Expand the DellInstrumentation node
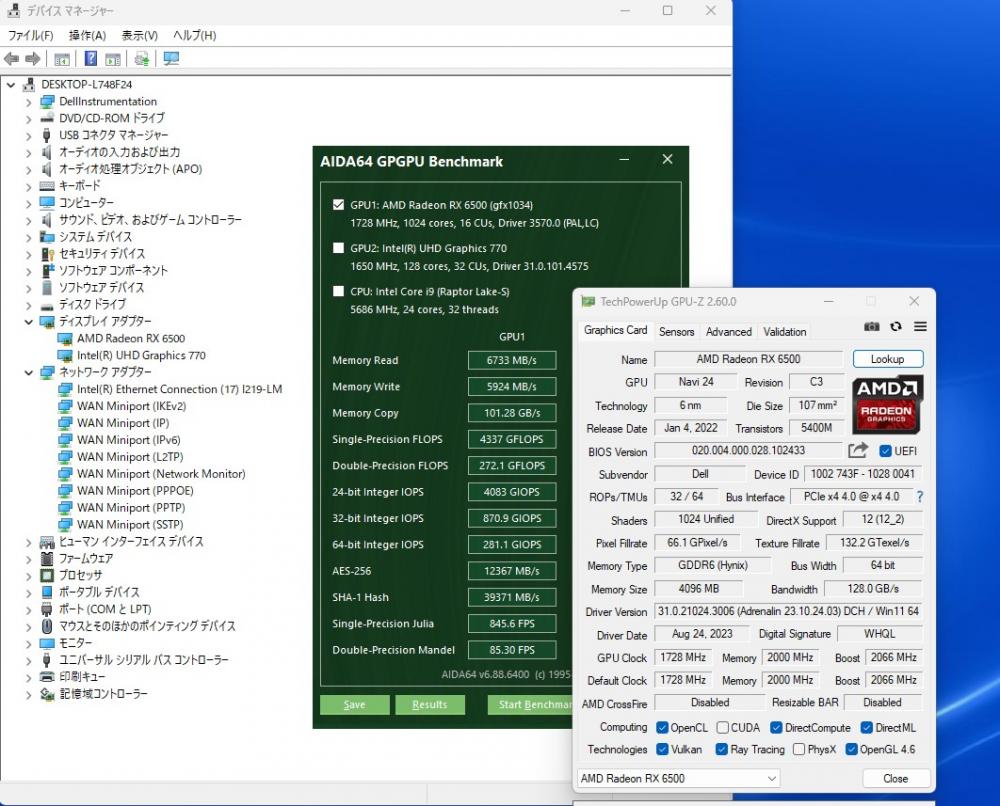1000x806 pixels. [x=29, y=102]
